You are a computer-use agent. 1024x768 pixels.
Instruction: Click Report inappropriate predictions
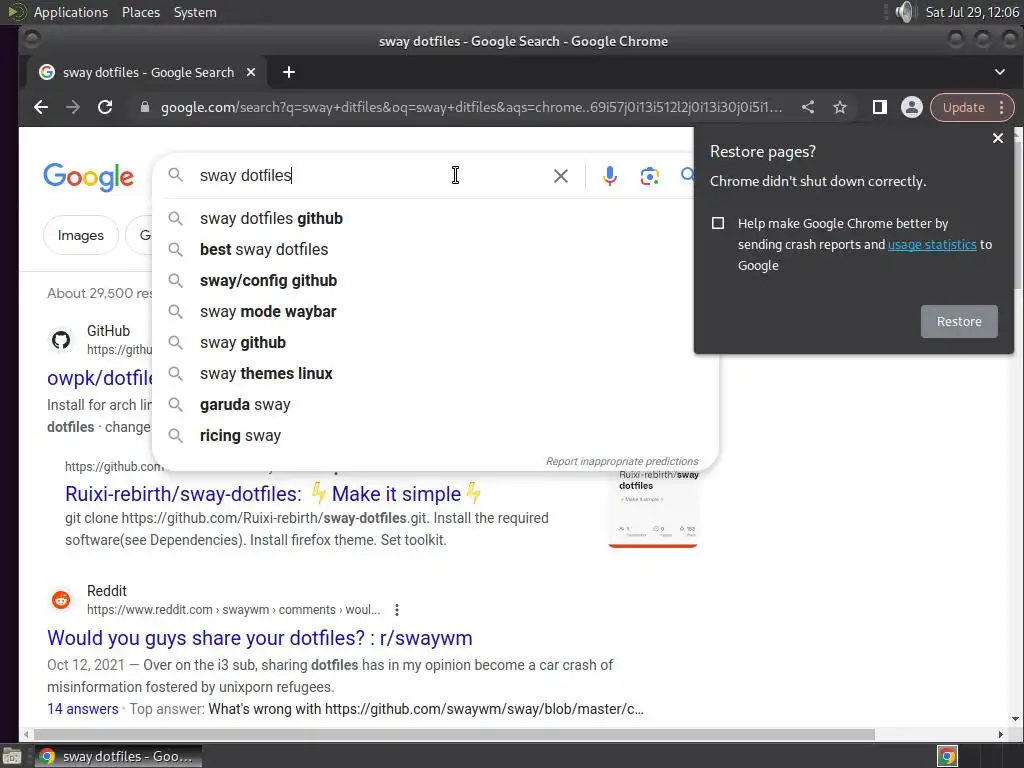(x=622, y=461)
